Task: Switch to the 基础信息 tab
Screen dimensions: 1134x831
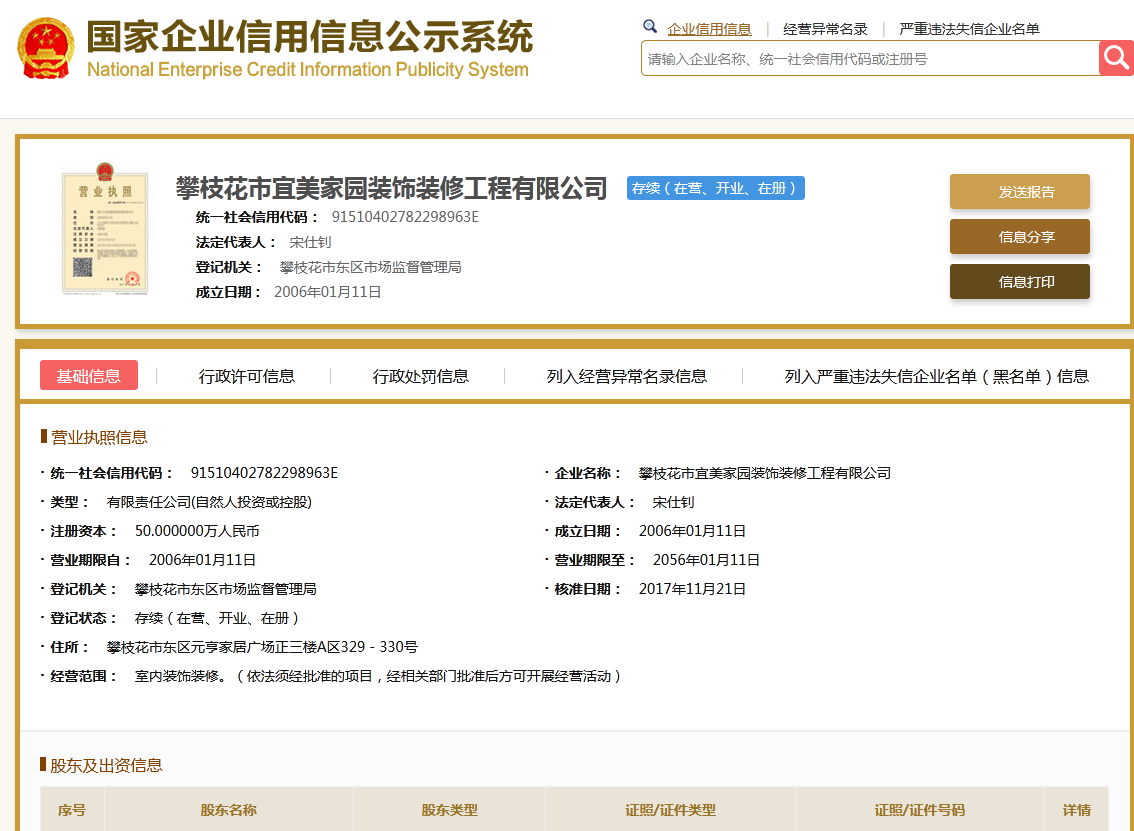Action: [89, 375]
